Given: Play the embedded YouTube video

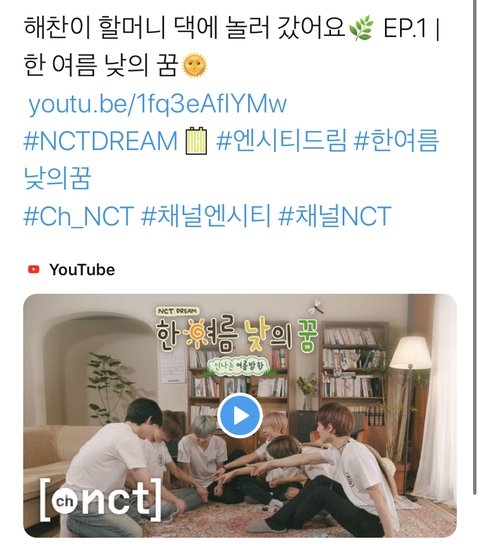Looking at the screenshot, I should pyautogui.click(x=240, y=415).
